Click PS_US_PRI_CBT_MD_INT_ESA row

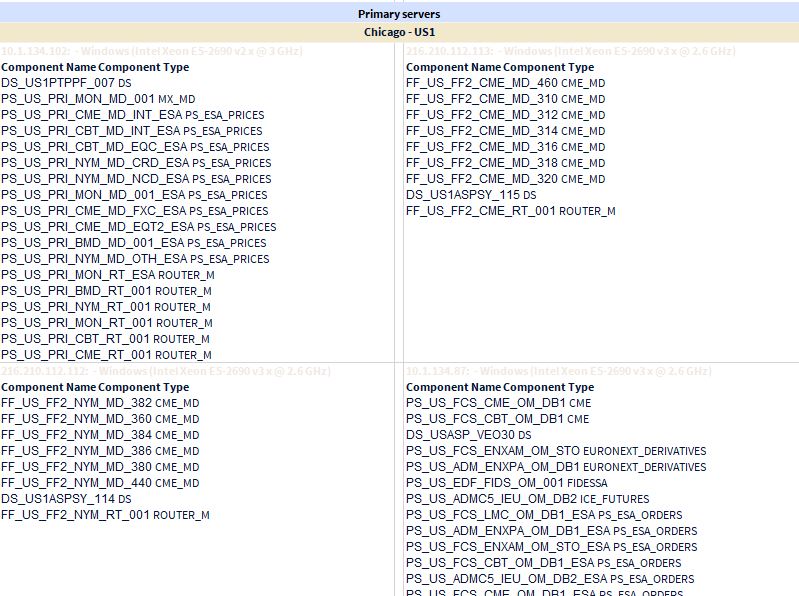(131, 131)
